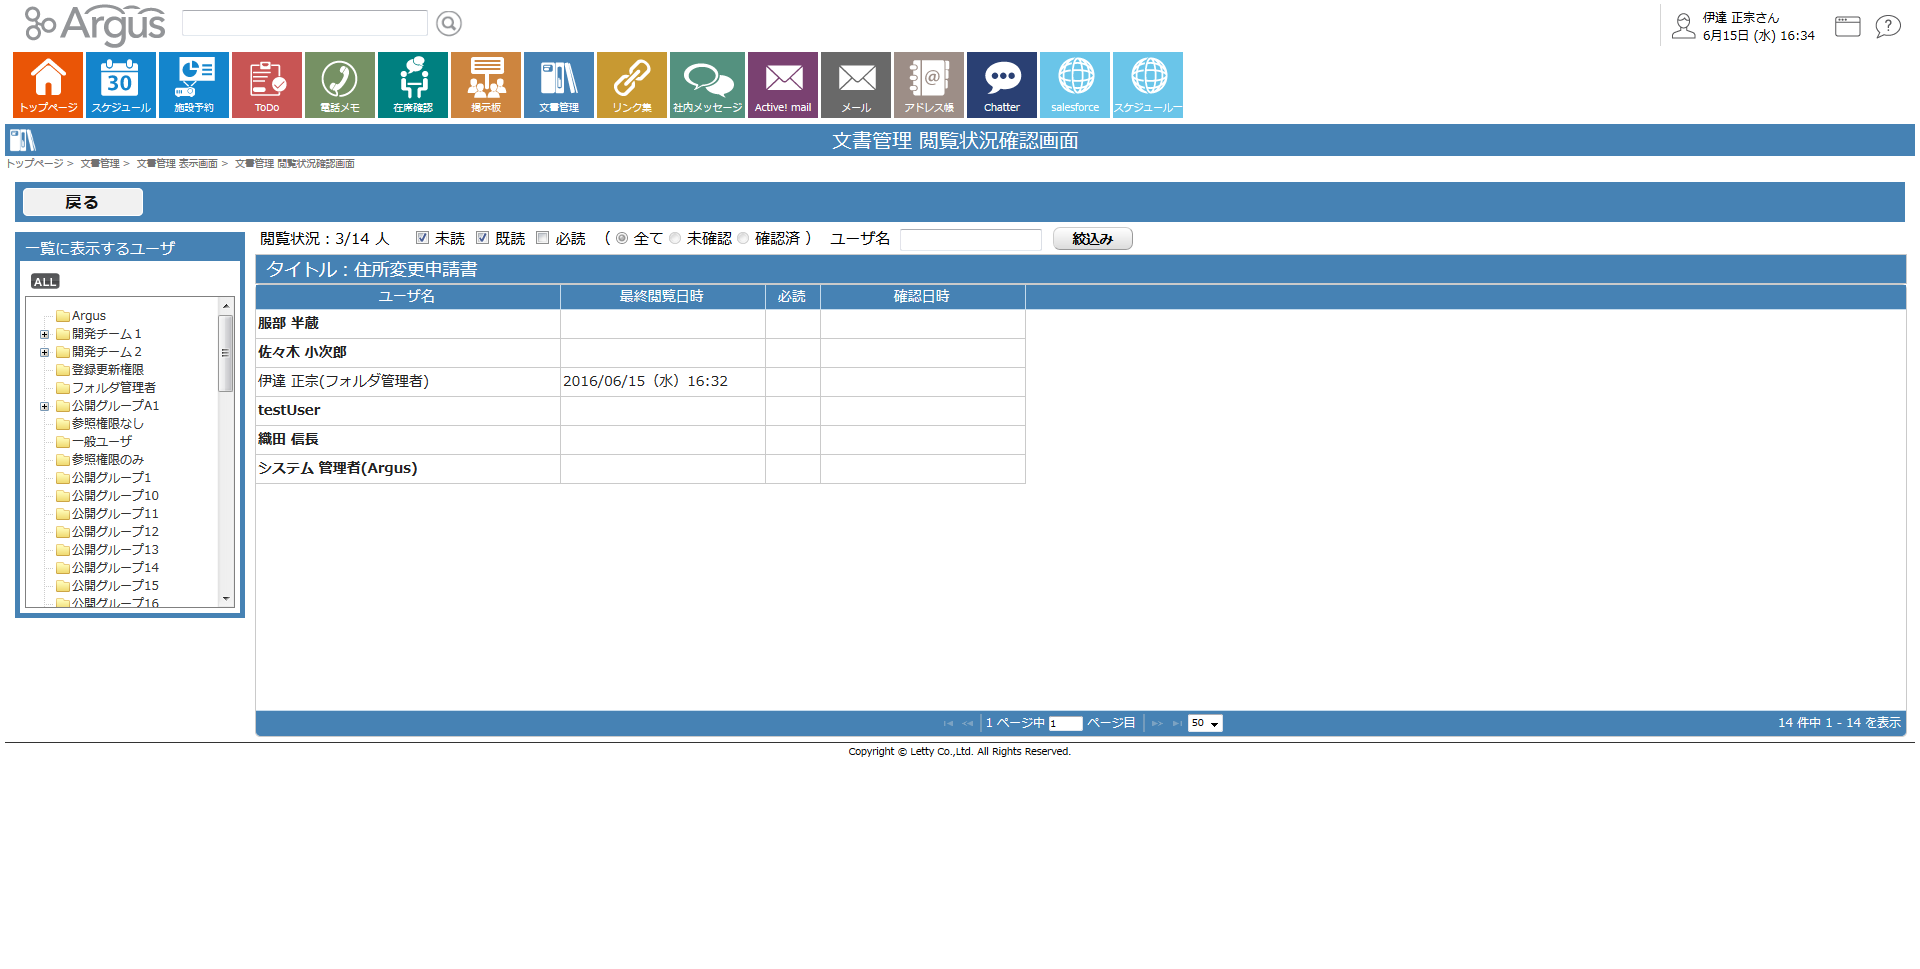This screenshot has width=1920, height=969.
Task: Open the トップページ home icon
Action: [x=48, y=85]
